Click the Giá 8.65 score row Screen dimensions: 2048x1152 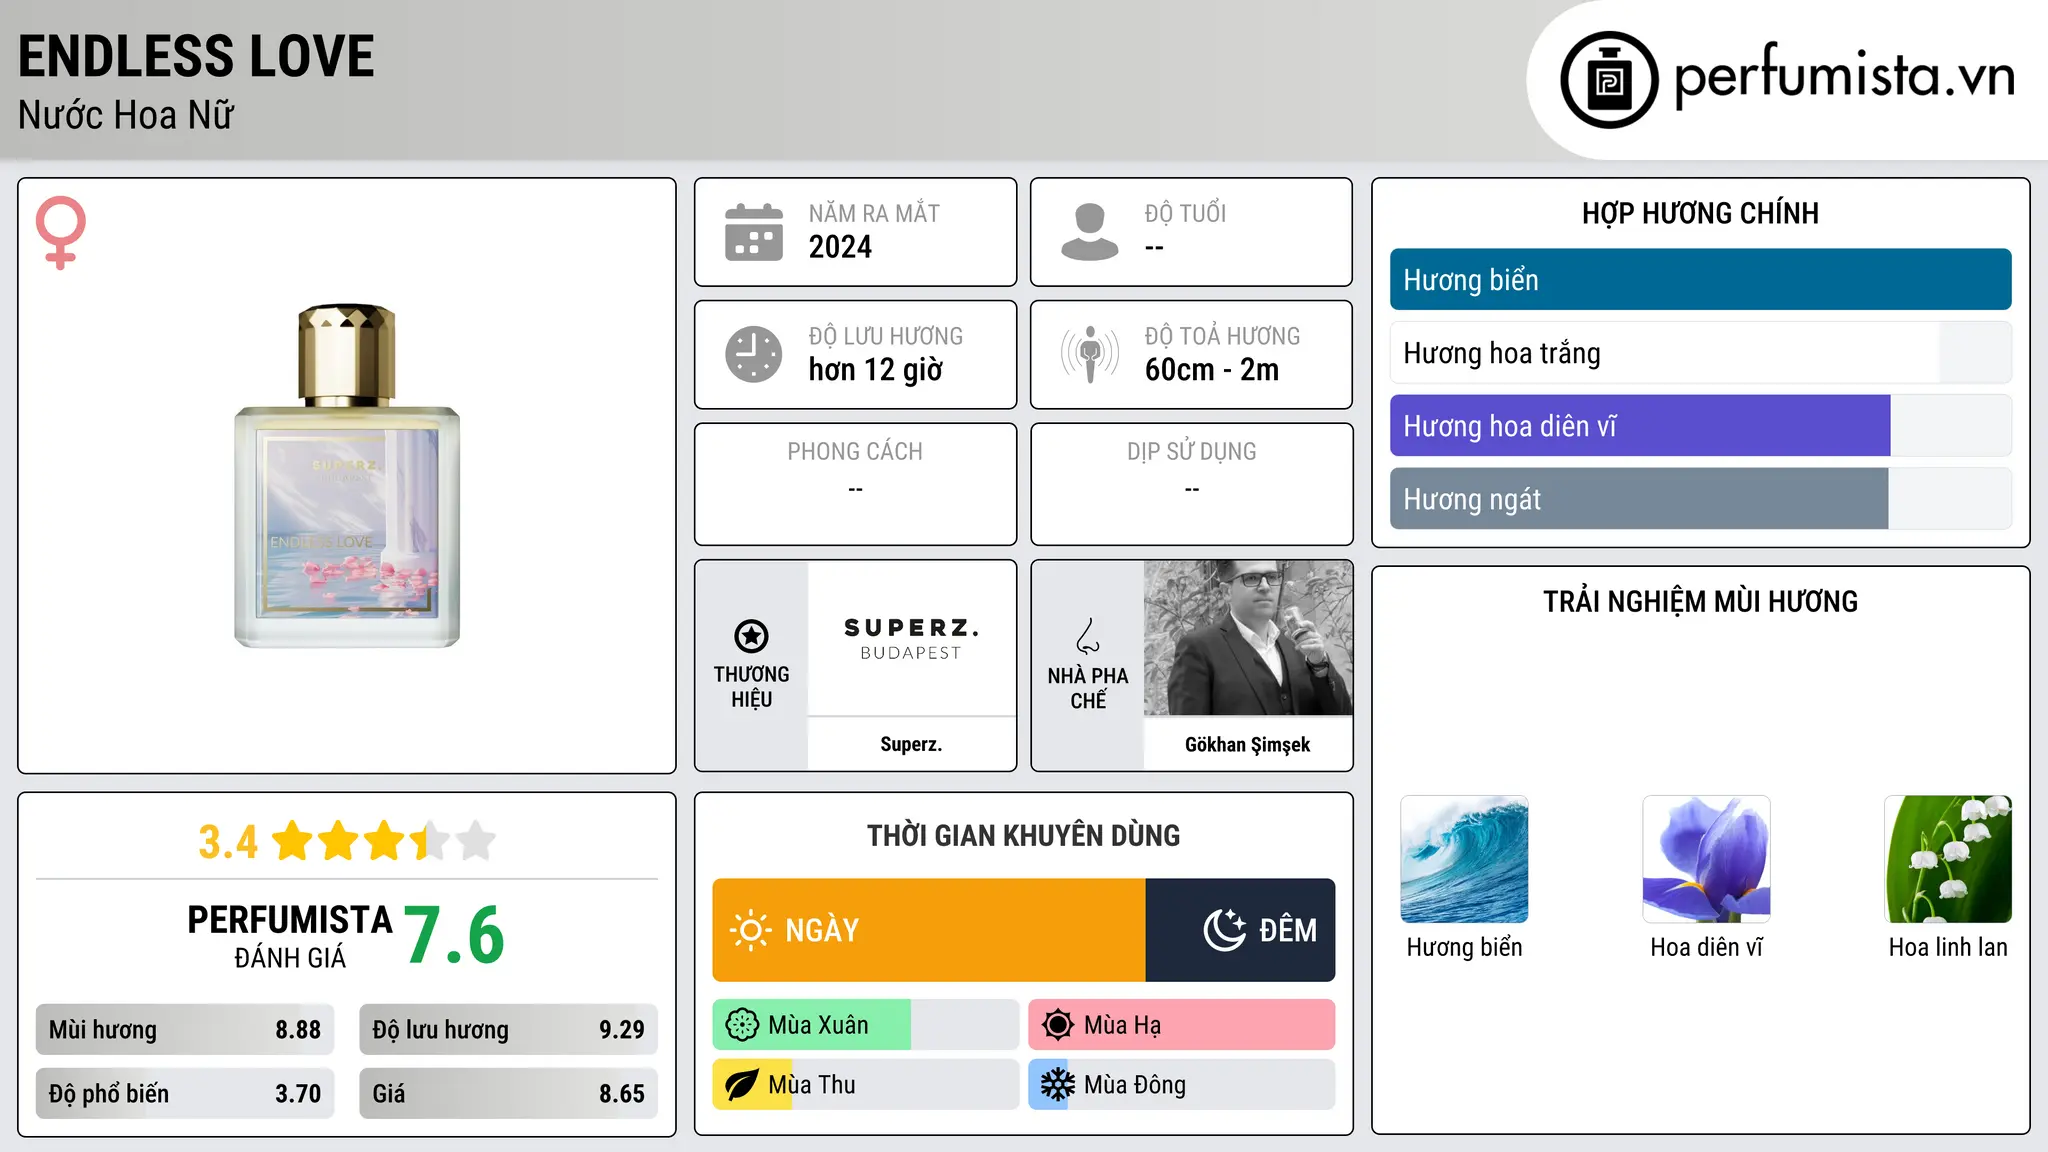(x=508, y=1093)
